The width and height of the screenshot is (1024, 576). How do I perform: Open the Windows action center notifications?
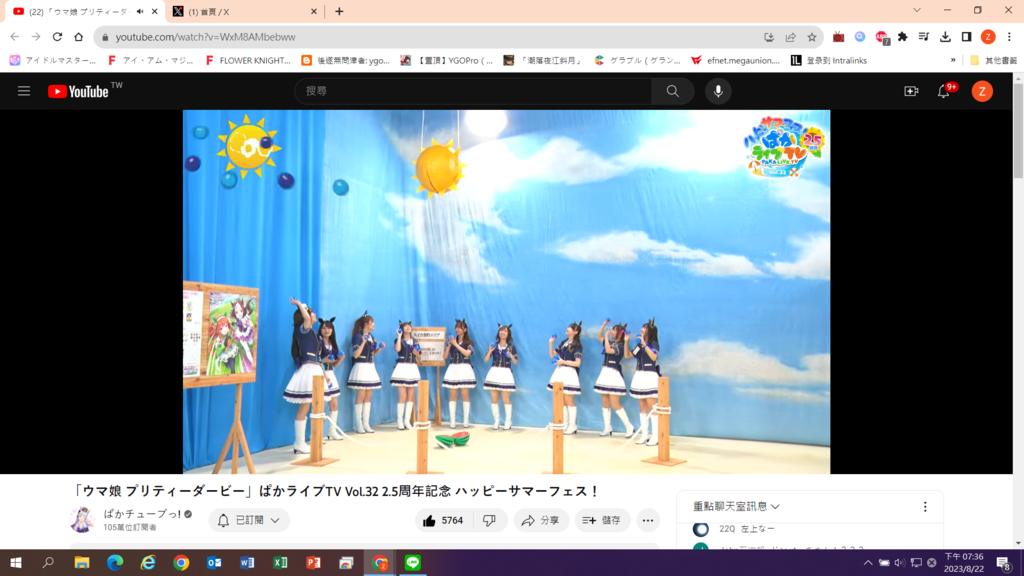pyautogui.click(x=1004, y=562)
